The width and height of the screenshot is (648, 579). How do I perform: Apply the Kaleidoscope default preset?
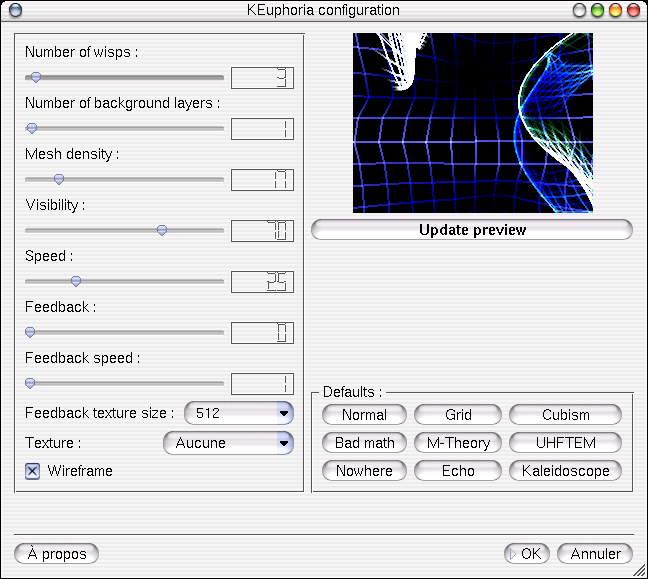tap(565, 471)
